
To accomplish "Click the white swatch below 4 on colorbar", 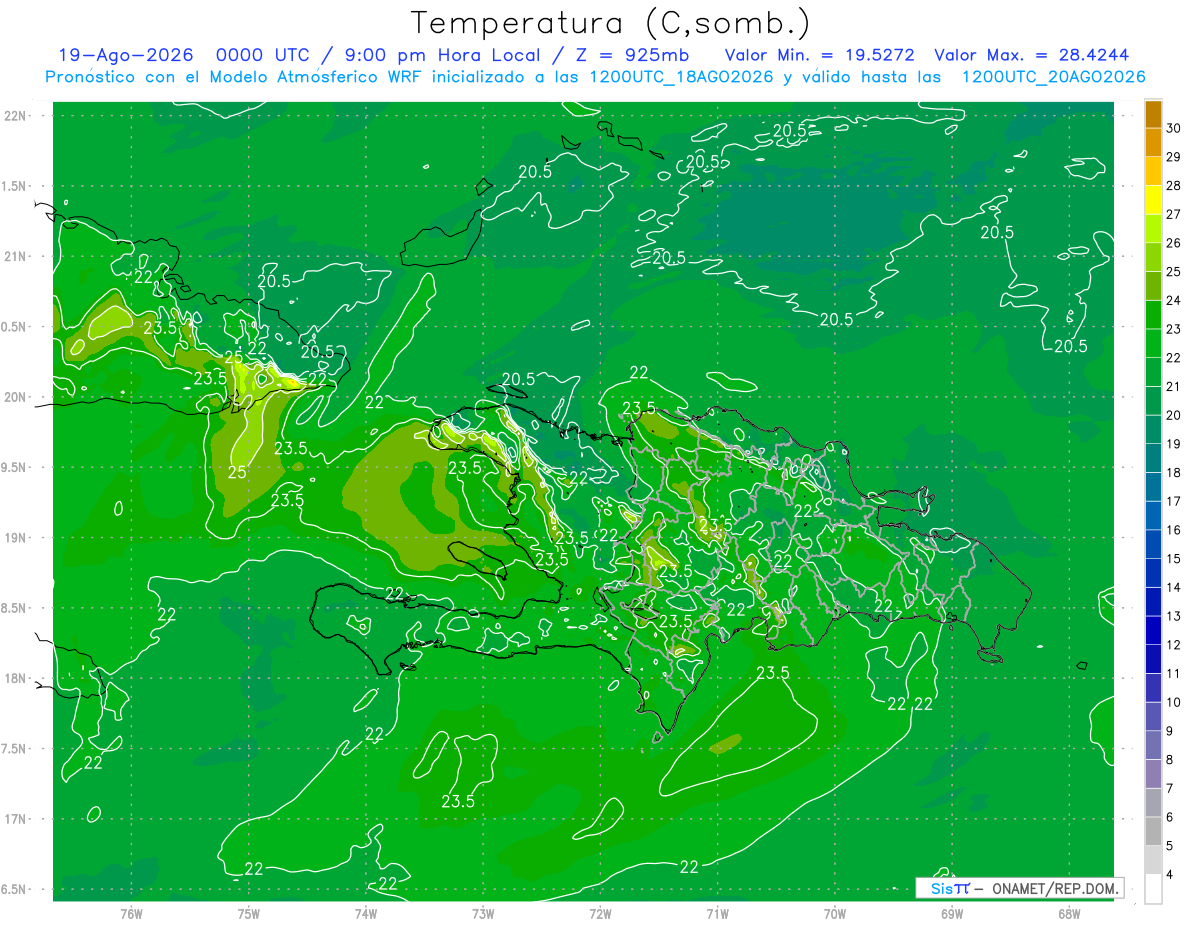I will (1153, 889).
